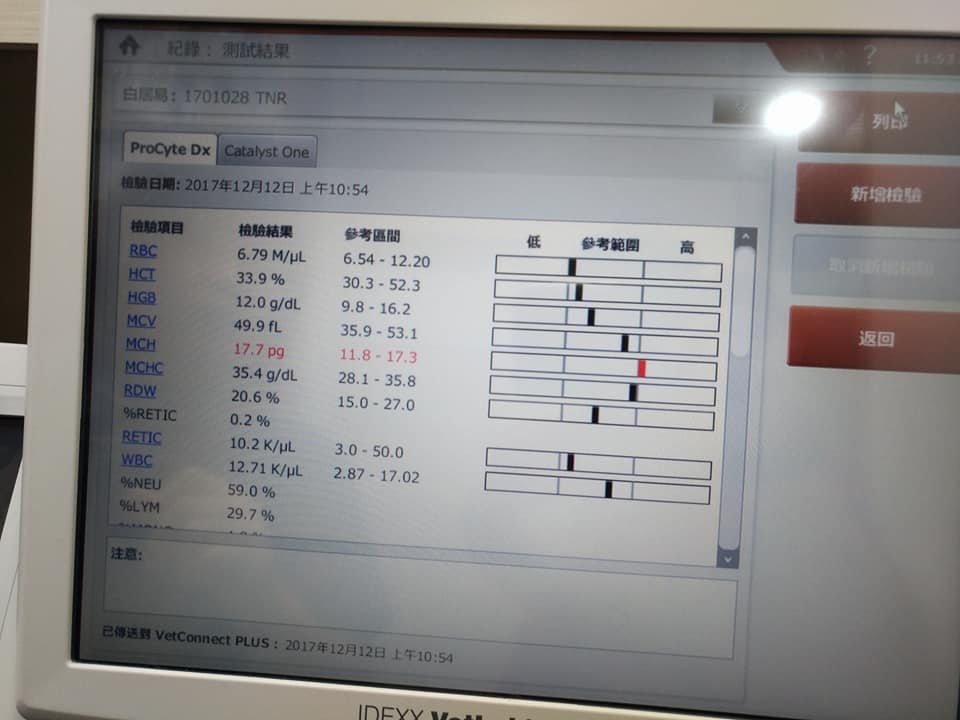Open the MCHC parameter link
Screen dimensions: 960x720
[144, 367]
